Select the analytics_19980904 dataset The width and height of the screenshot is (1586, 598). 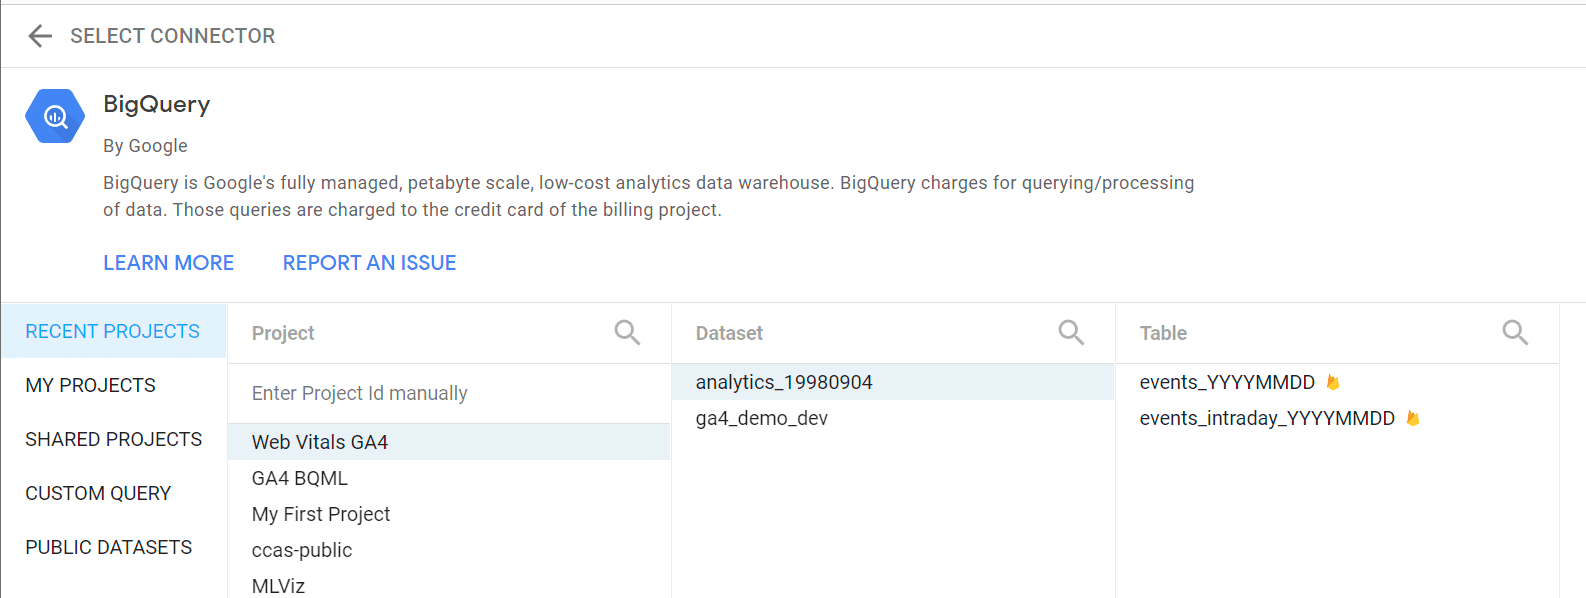click(x=784, y=382)
